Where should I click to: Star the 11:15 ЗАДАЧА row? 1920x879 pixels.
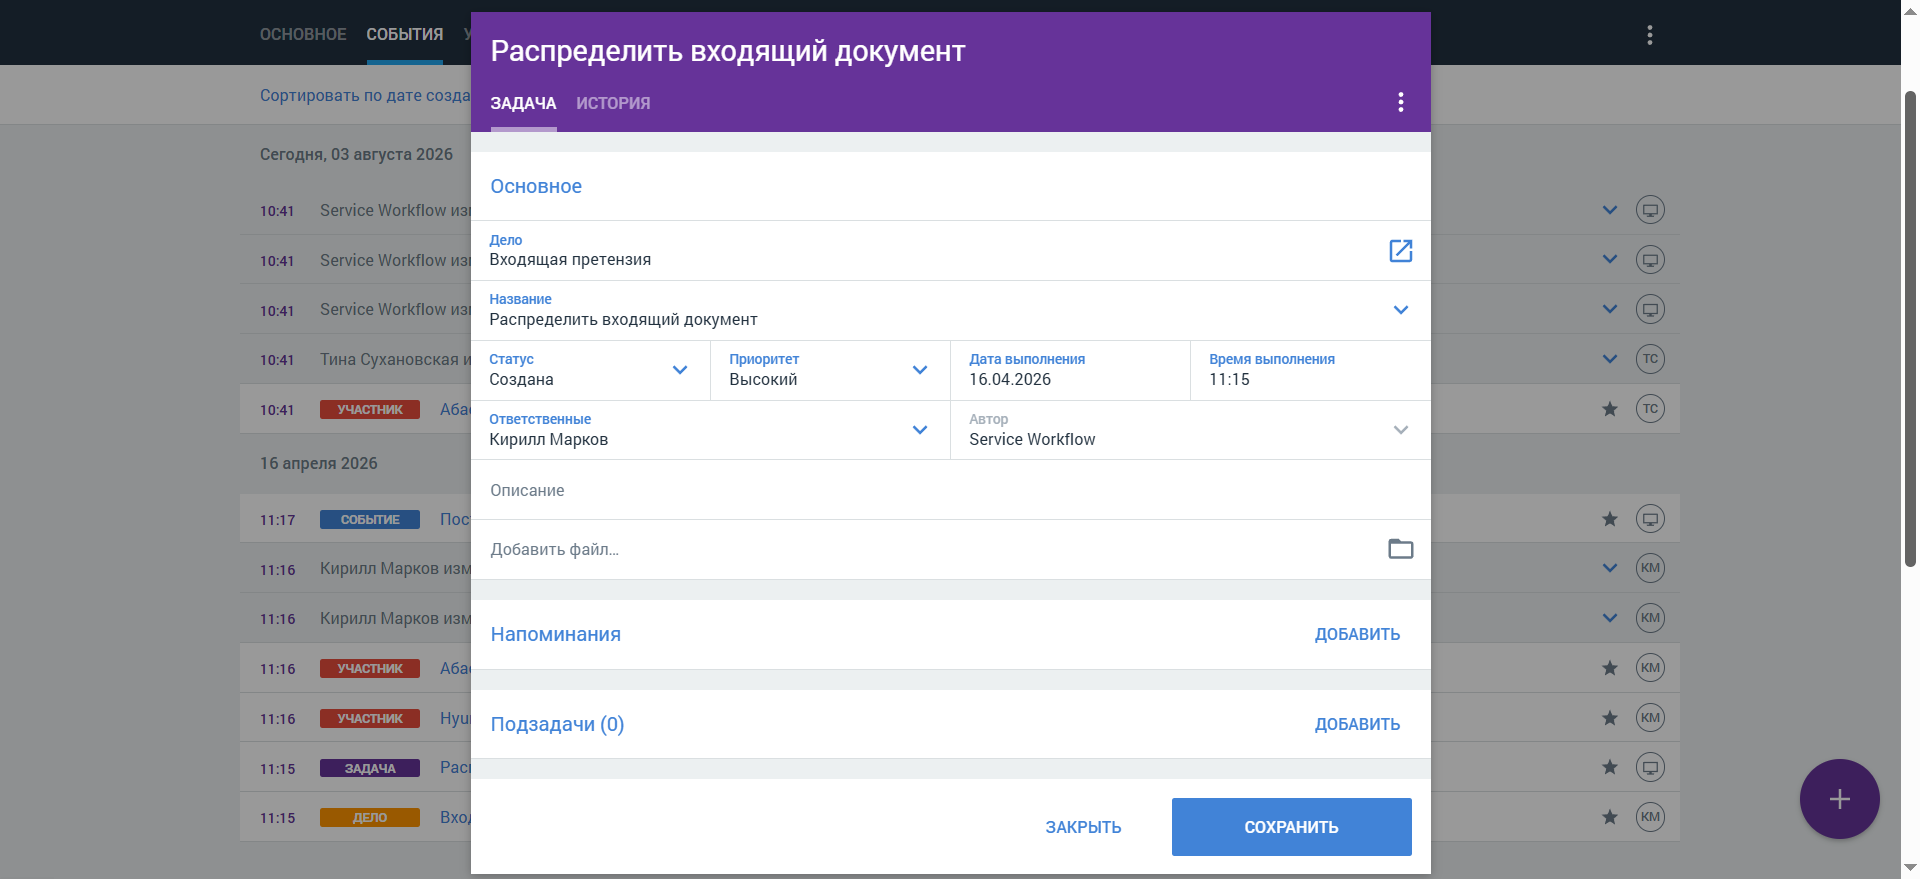click(x=1609, y=767)
